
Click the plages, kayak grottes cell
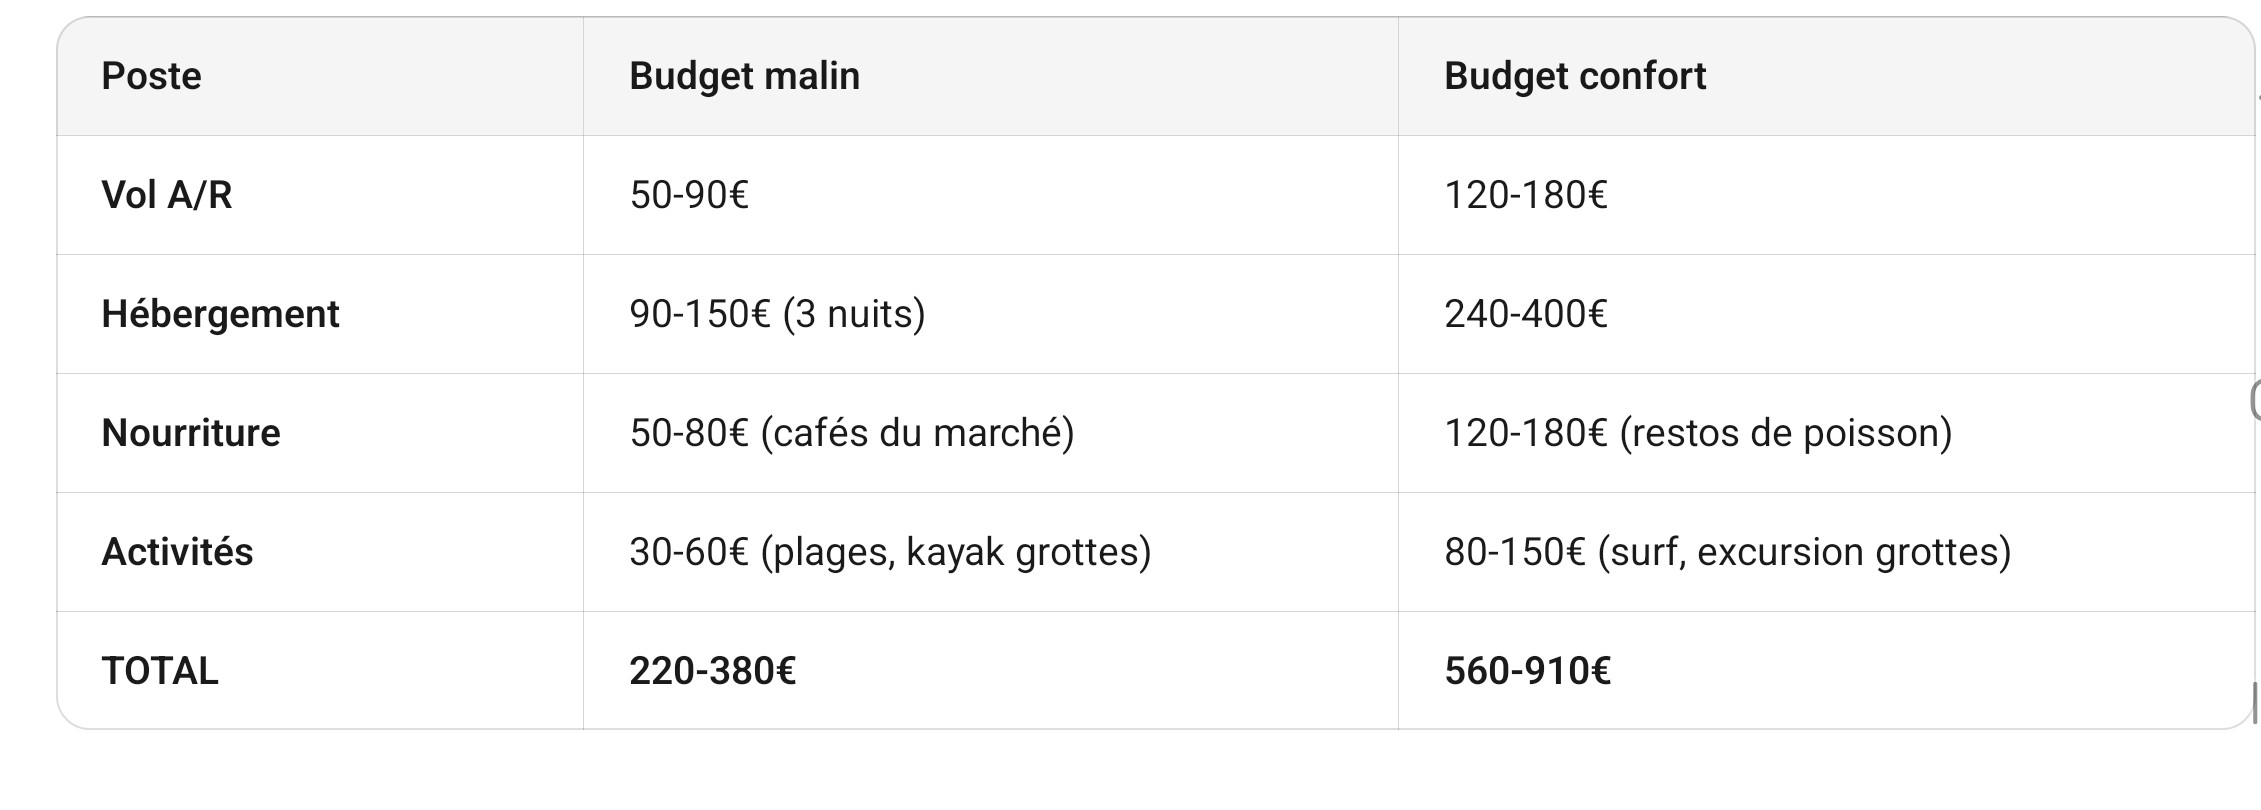(x=890, y=553)
